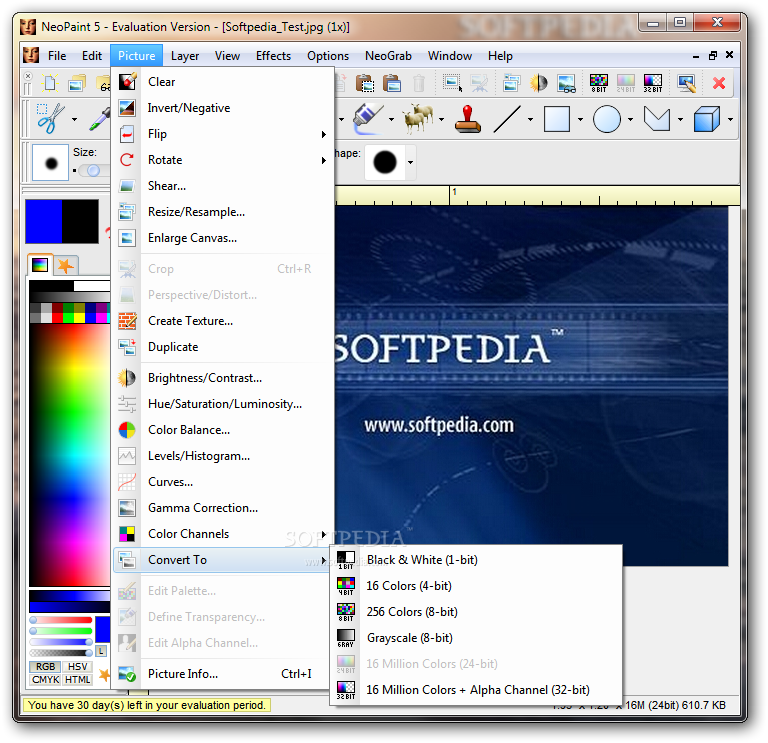Expand the Flip submenu arrow
Viewport: 768px width, 743px height.
(x=323, y=134)
